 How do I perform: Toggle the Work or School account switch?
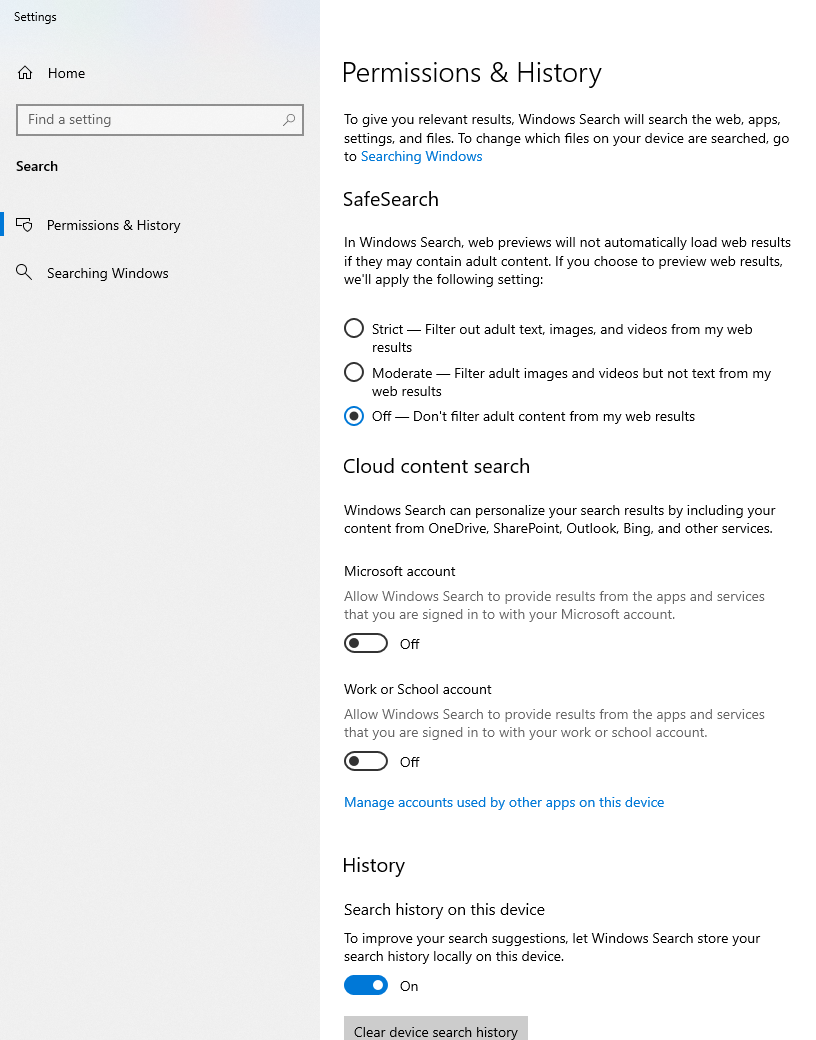click(x=366, y=761)
